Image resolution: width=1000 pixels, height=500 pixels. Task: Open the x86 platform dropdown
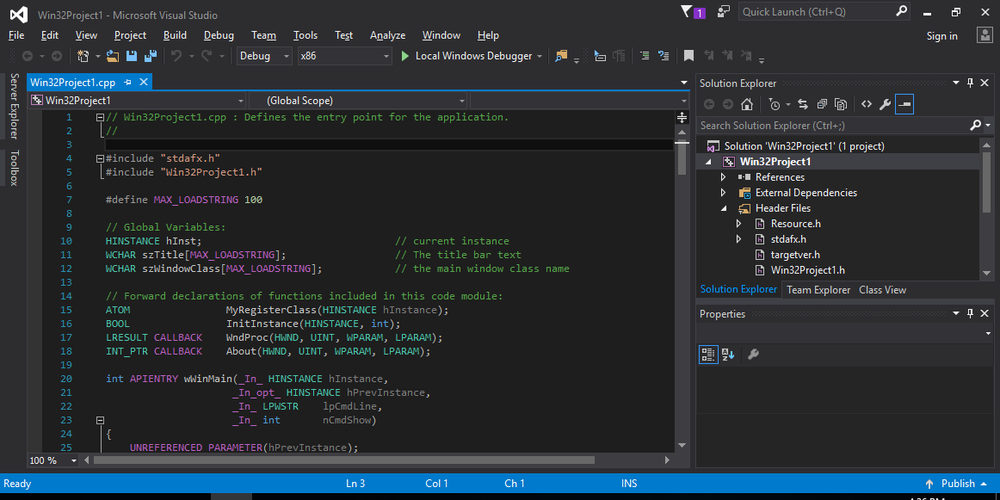point(344,56)
